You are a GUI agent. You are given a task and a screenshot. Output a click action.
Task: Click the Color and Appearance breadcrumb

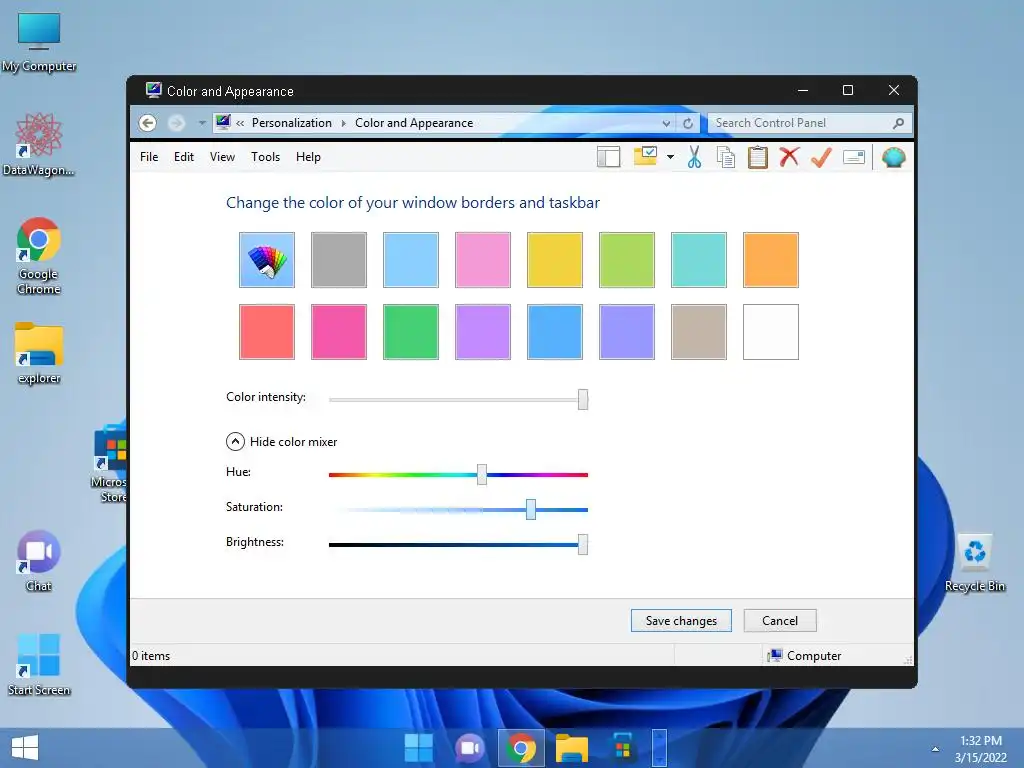[414, 123]
